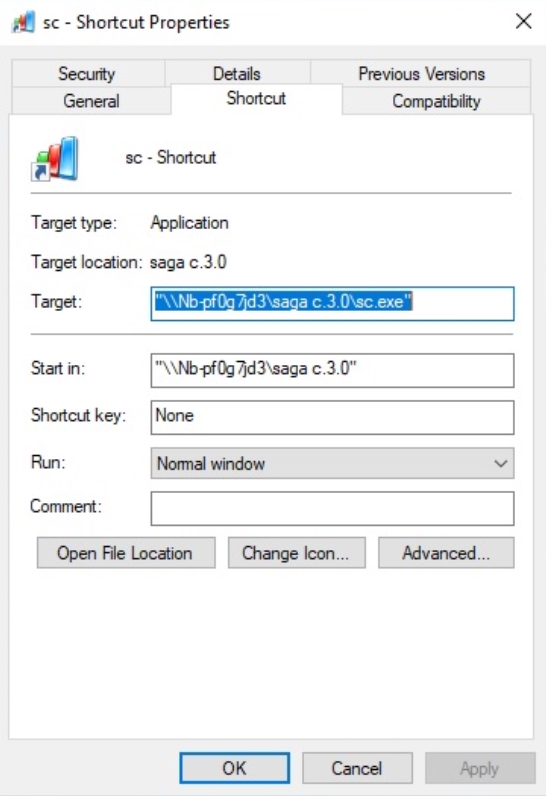The width and height of the screenshot is (546, 796).
Task: Open the Advanced settings button
Action: pos(446,553)
